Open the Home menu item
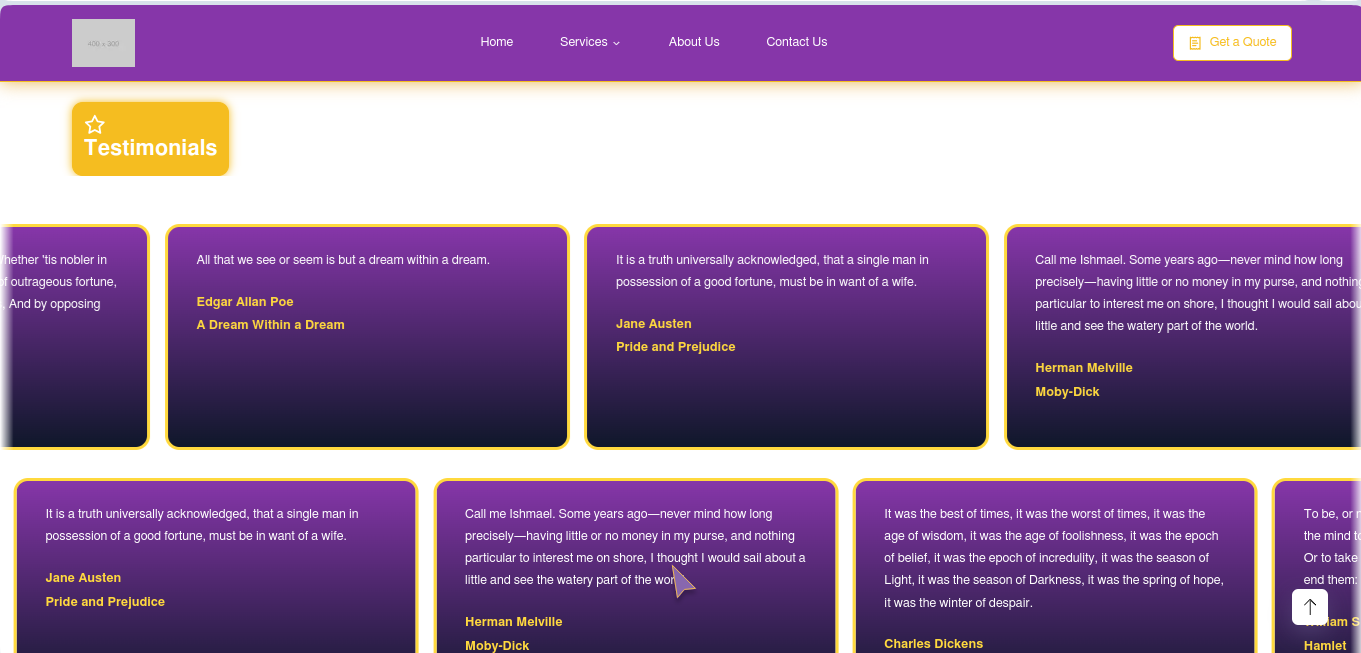Image resolution: width=1361 pixels, height=653 pixels. pyautogui.click(x=497, y=42)
